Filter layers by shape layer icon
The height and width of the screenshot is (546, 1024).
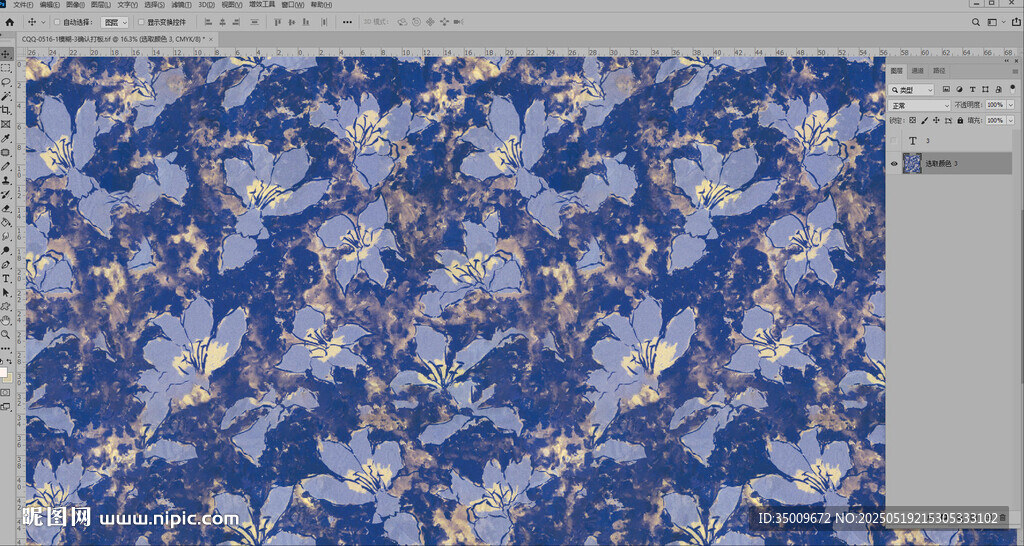[x=985, y=89]
